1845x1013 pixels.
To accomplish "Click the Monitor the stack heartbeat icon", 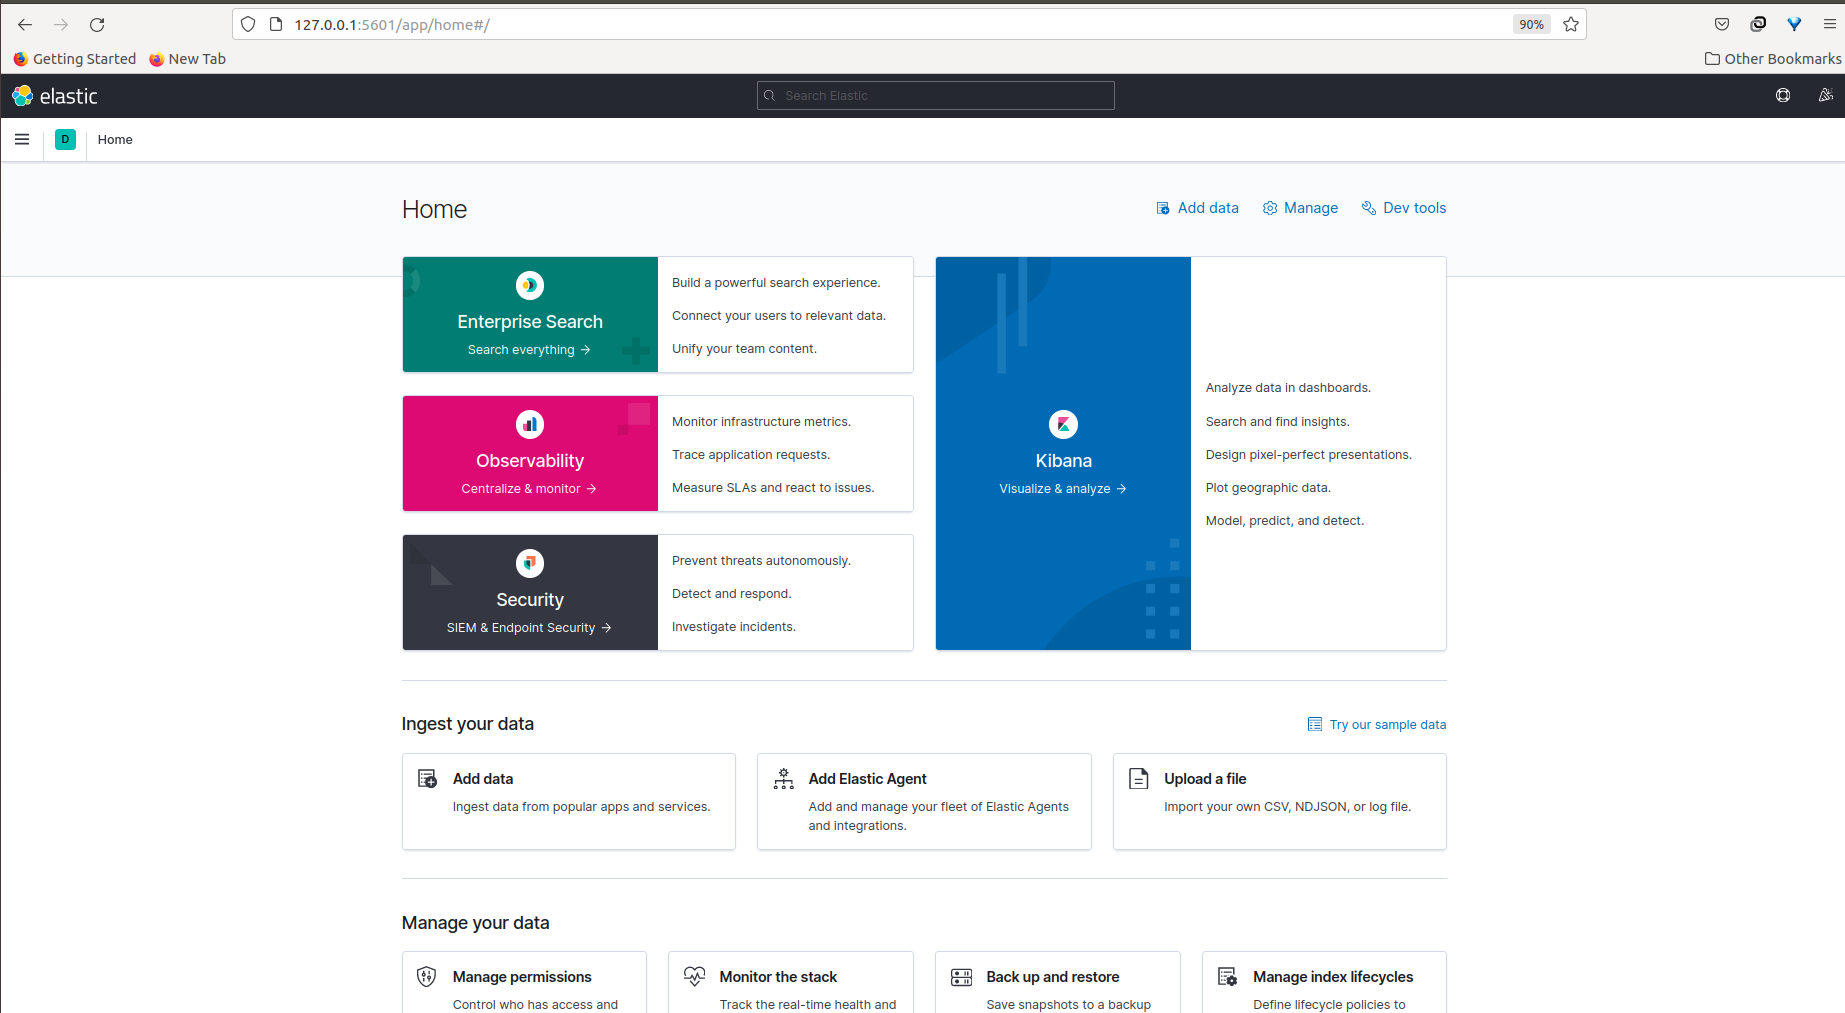I will click(694, 976).
